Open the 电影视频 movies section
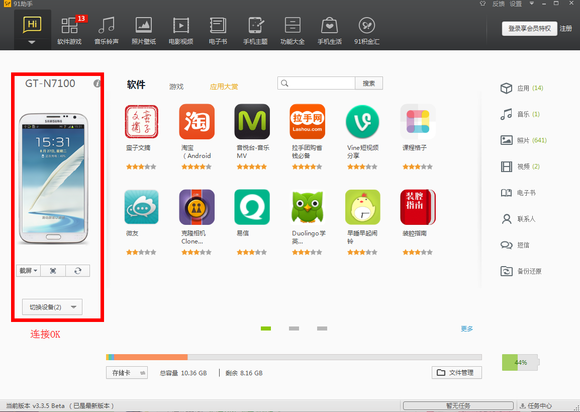This screenshot has width=580, height=412. [181, 31]
